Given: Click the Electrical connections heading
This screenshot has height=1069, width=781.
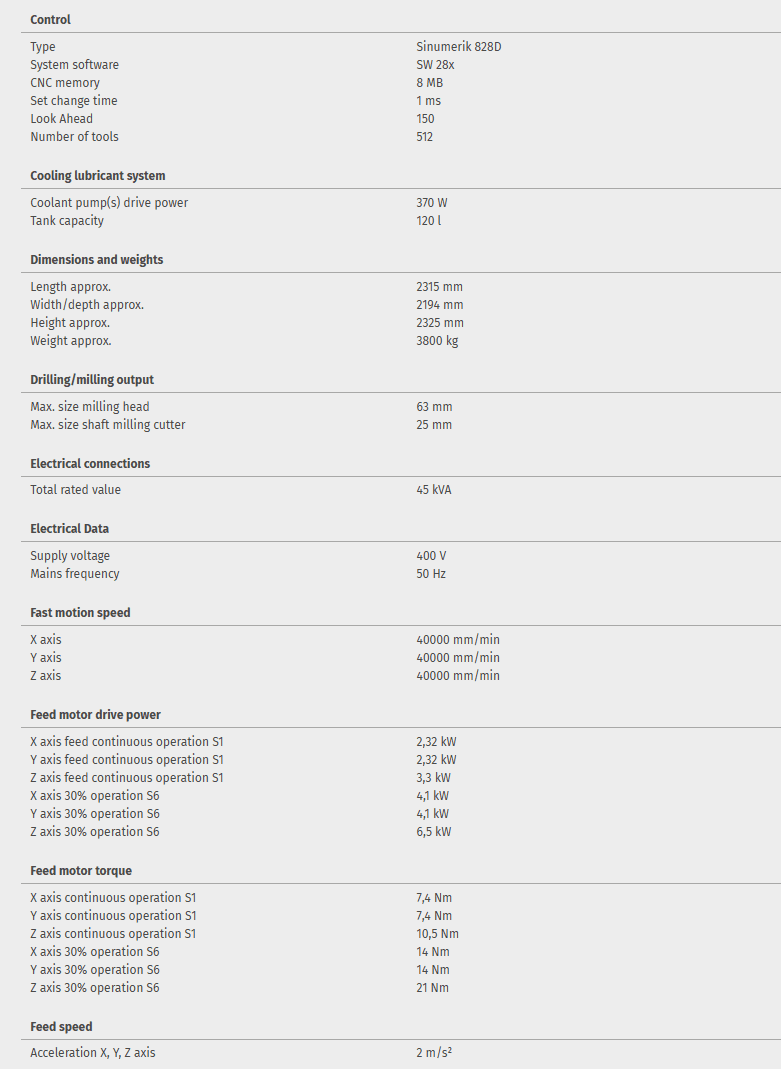Looking at the screenshot, I should coord(90,464).
